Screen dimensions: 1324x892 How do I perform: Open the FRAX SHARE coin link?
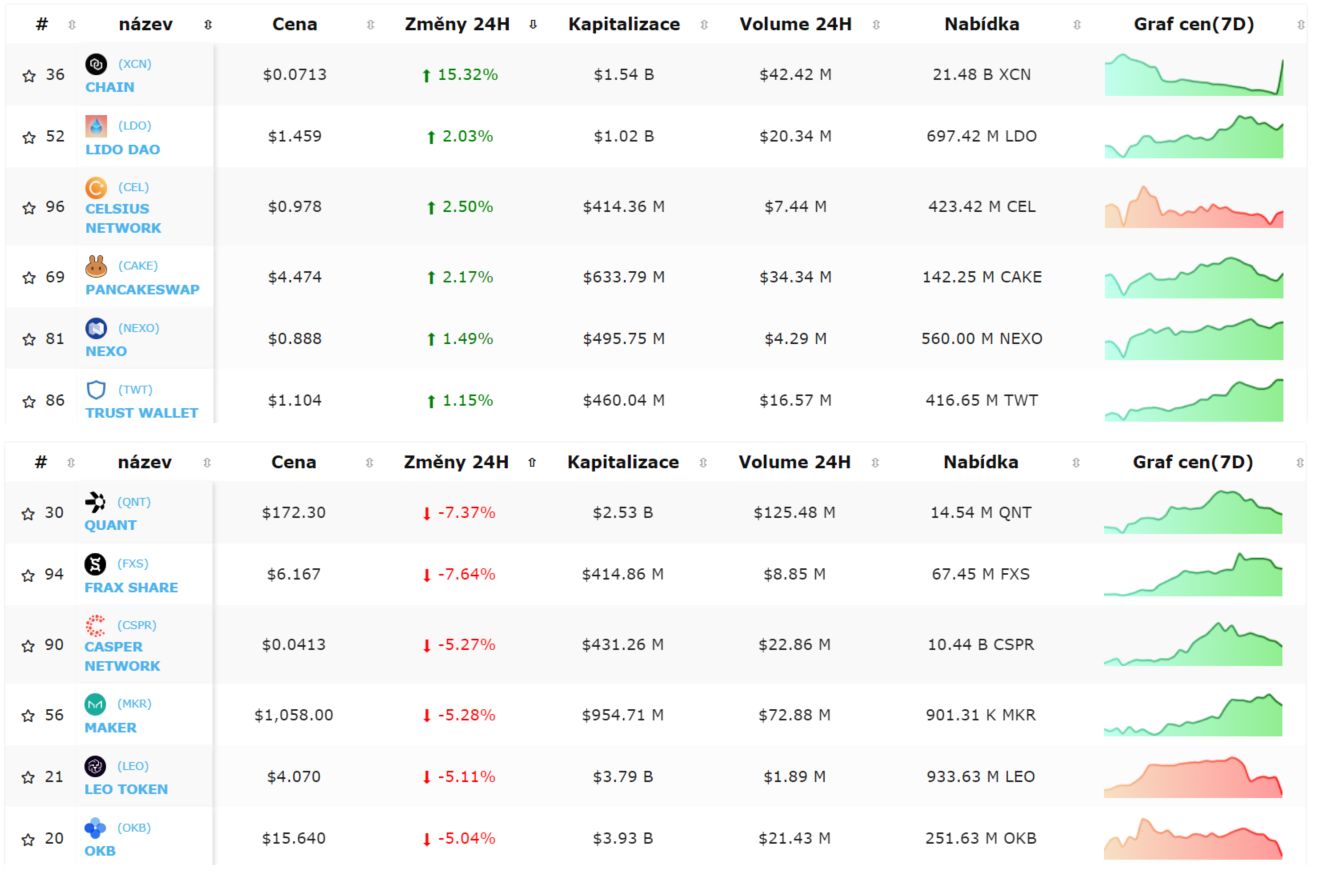131,587
